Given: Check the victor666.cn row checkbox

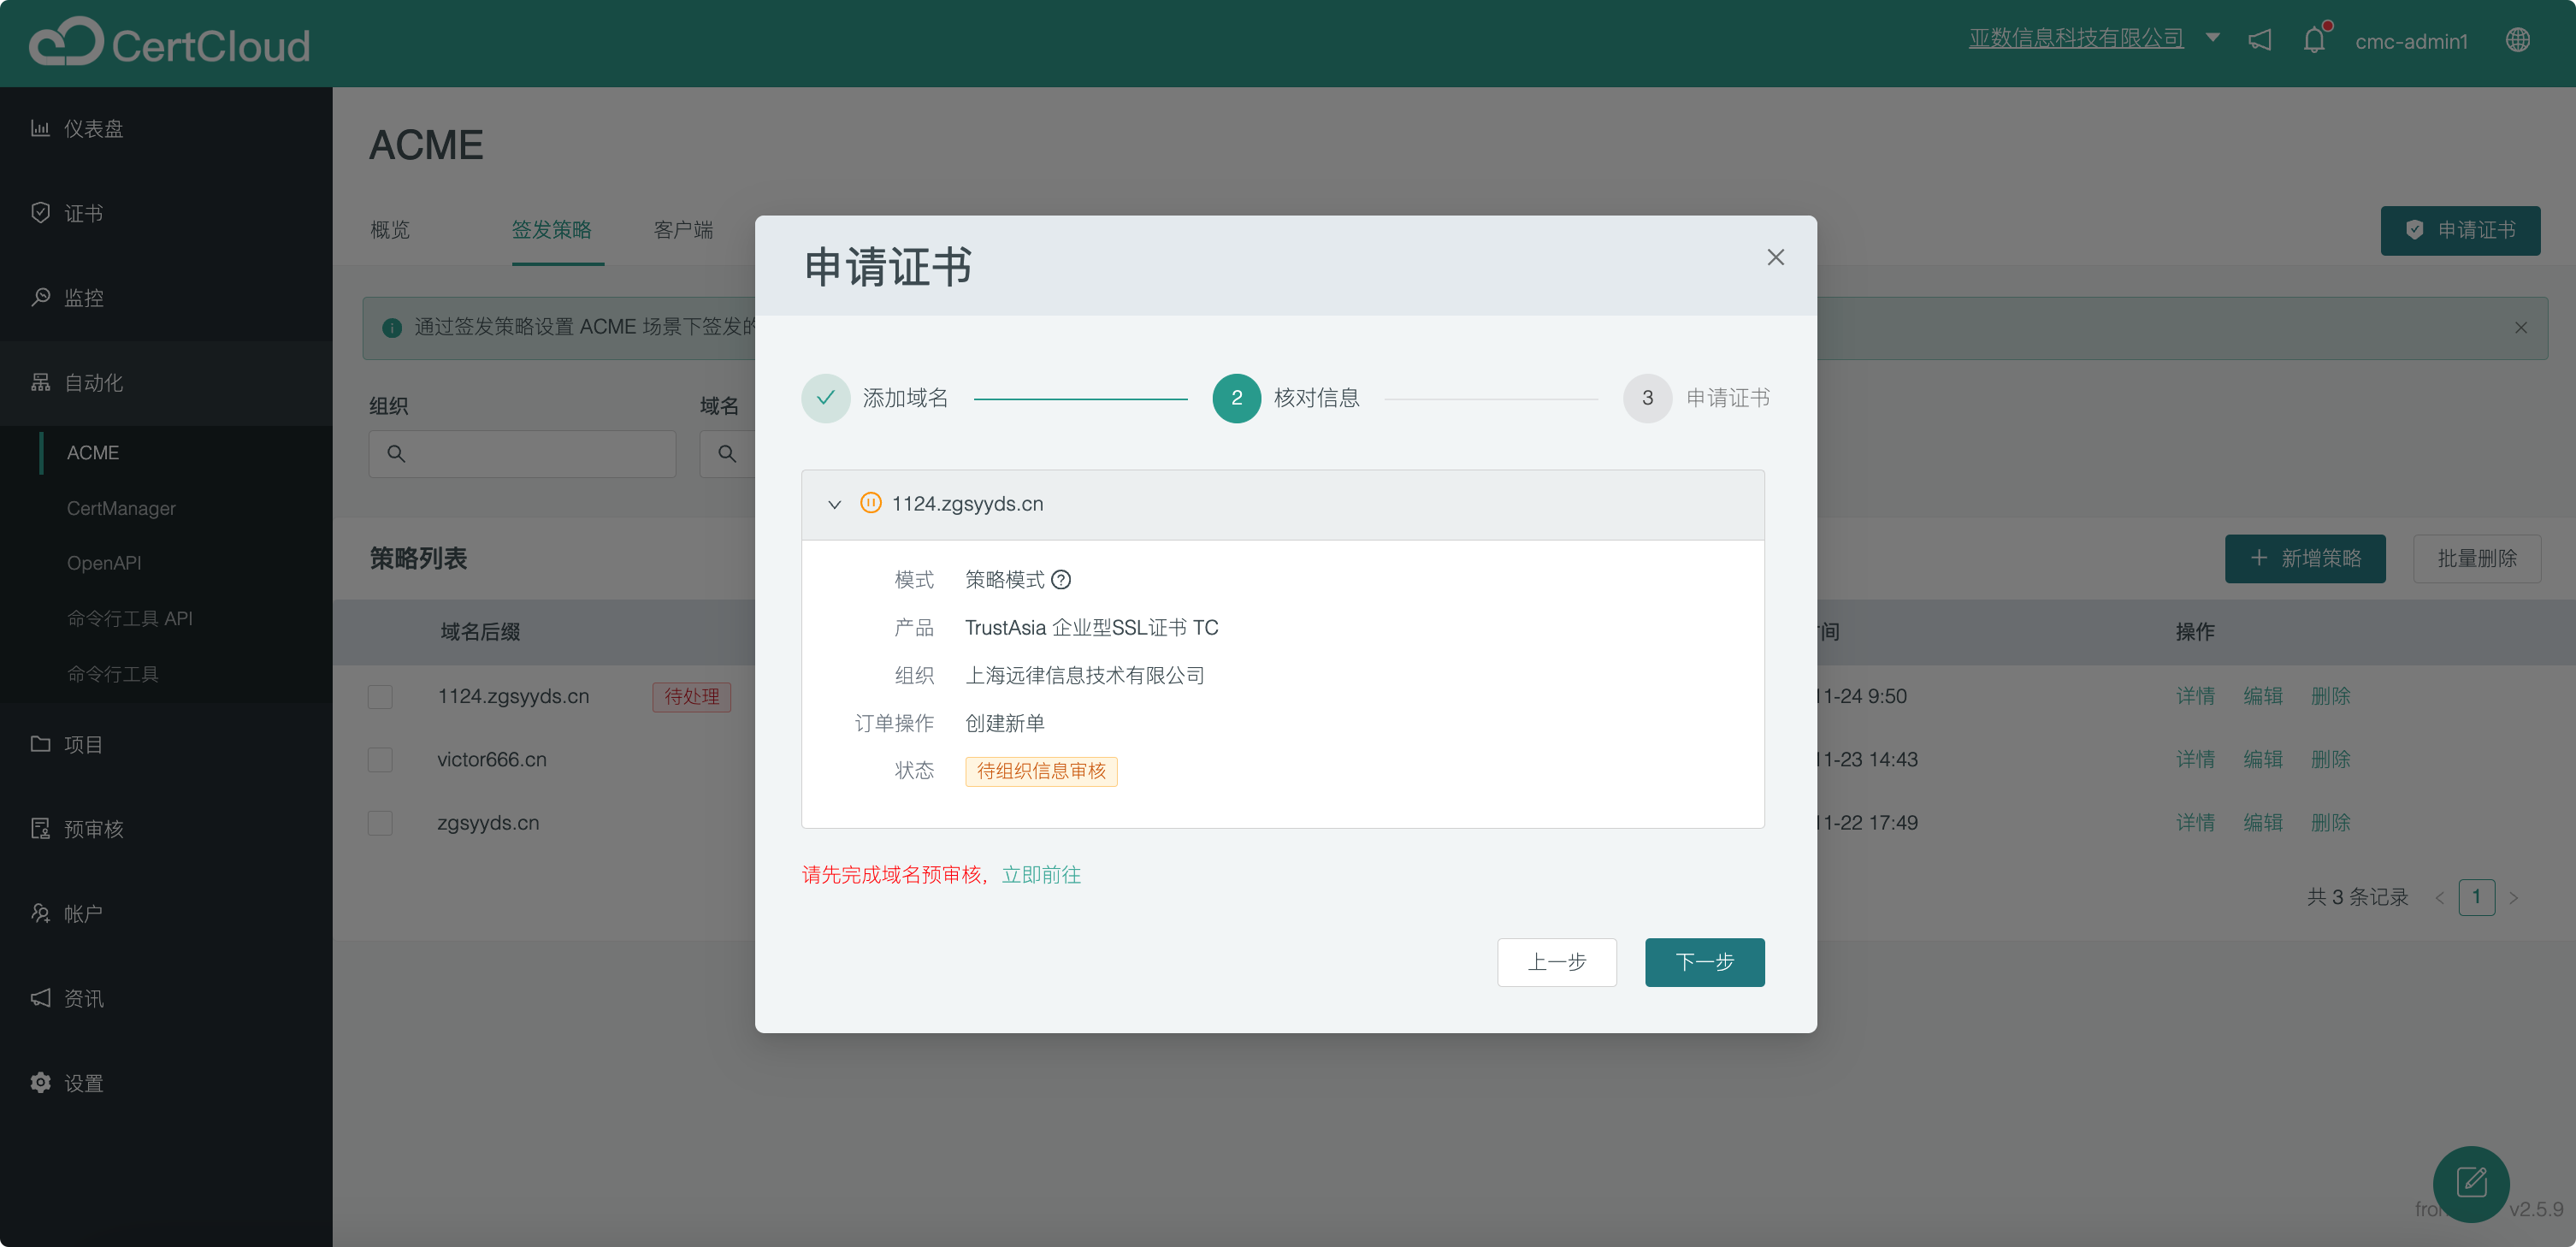Looking at the screenshot, I should coord(380,760).
